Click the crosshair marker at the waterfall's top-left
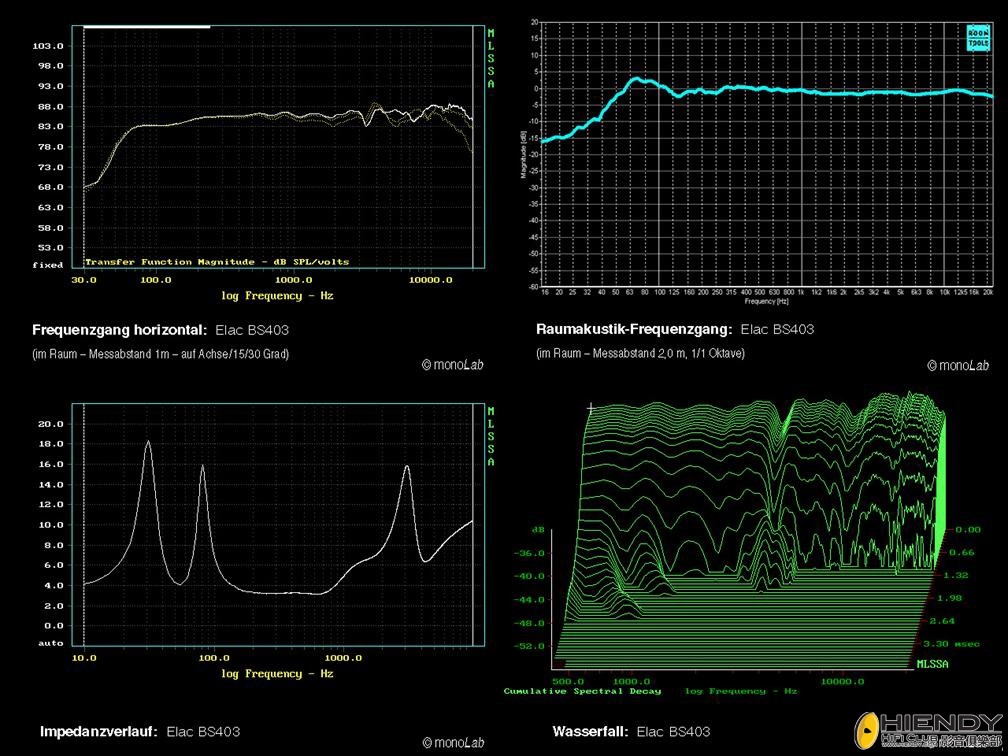Image resolution: width=1008 pixels, height=756 pixels. (x=591, y=408)
